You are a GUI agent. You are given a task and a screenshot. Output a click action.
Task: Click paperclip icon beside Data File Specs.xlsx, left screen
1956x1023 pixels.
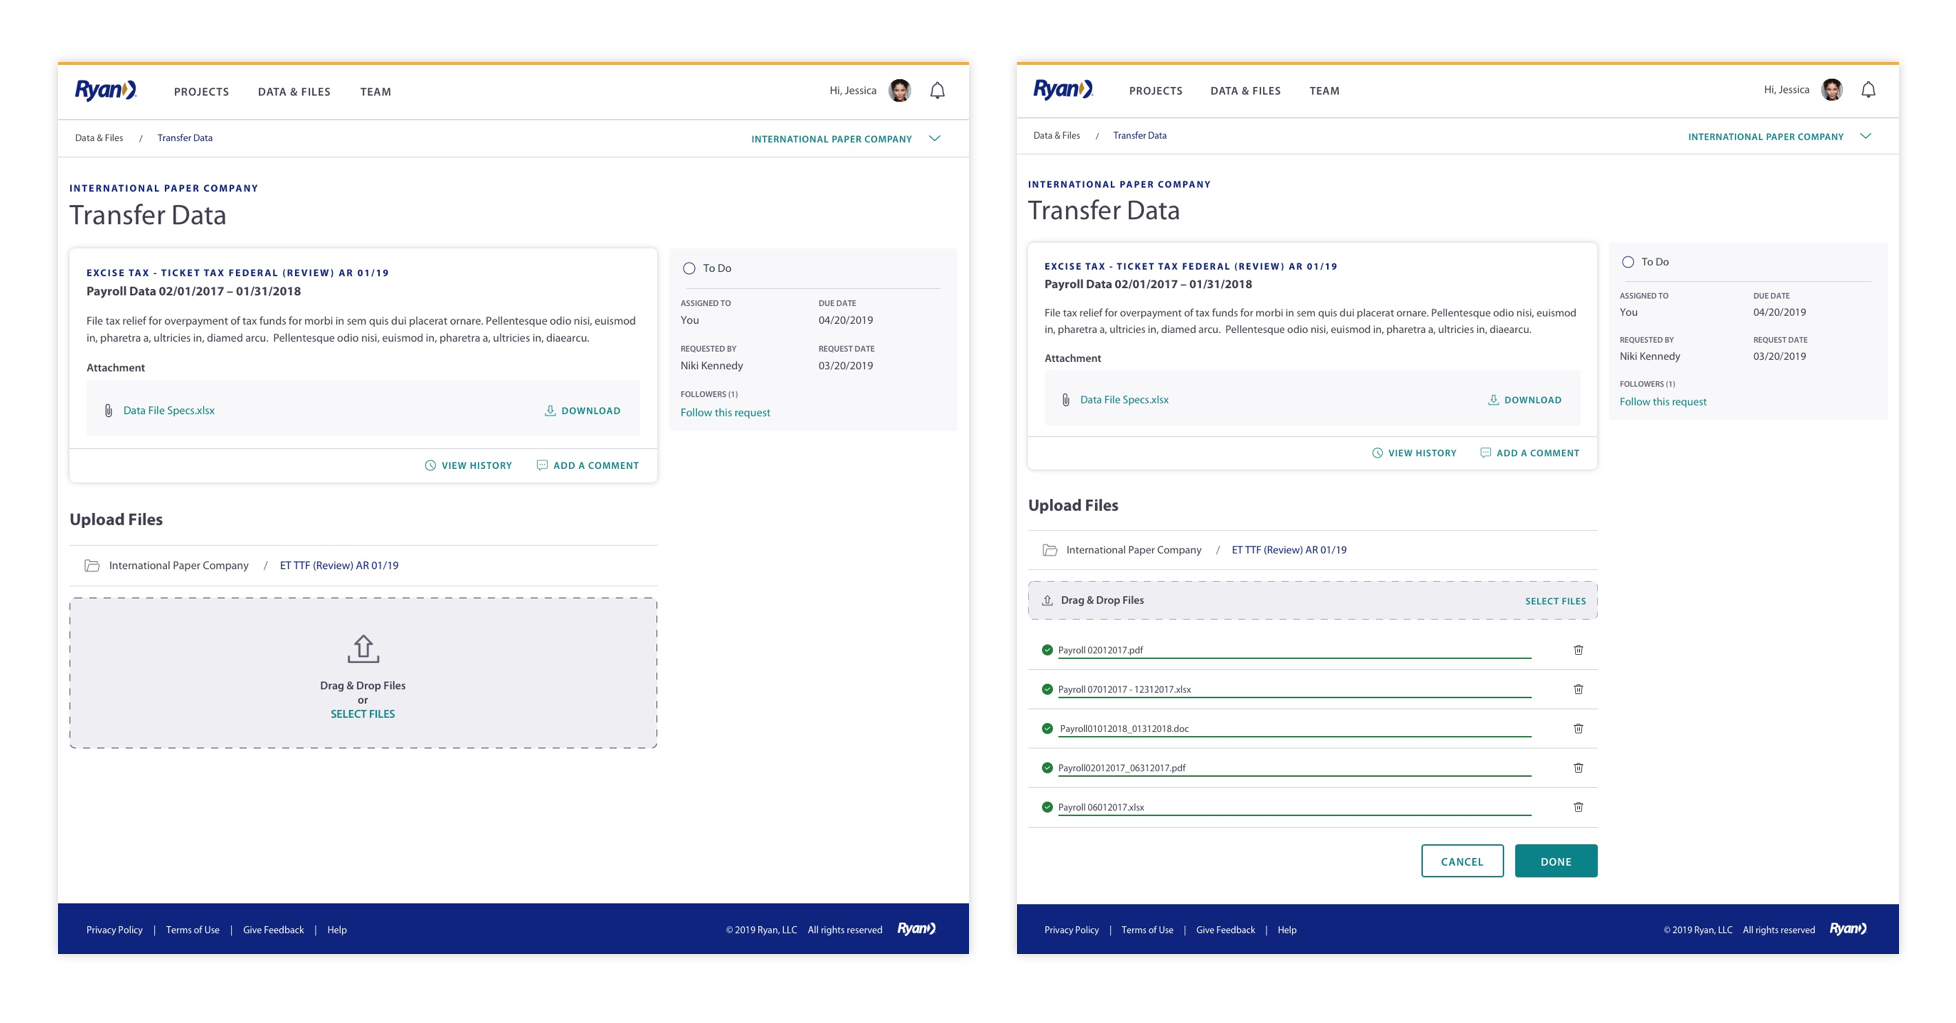coord(108,411)
